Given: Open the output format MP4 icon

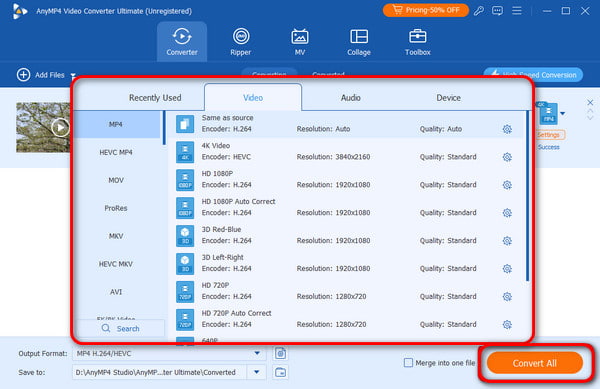Looking at the screenshot, I should 548,114.
